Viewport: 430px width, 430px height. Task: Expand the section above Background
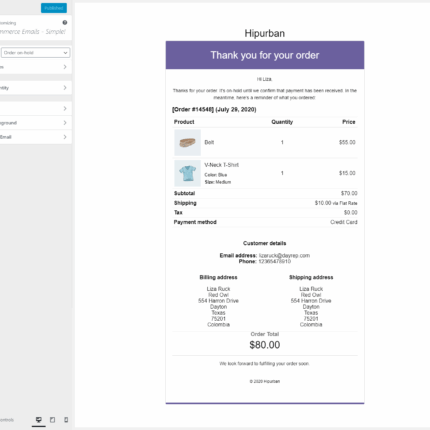(35, 109)
